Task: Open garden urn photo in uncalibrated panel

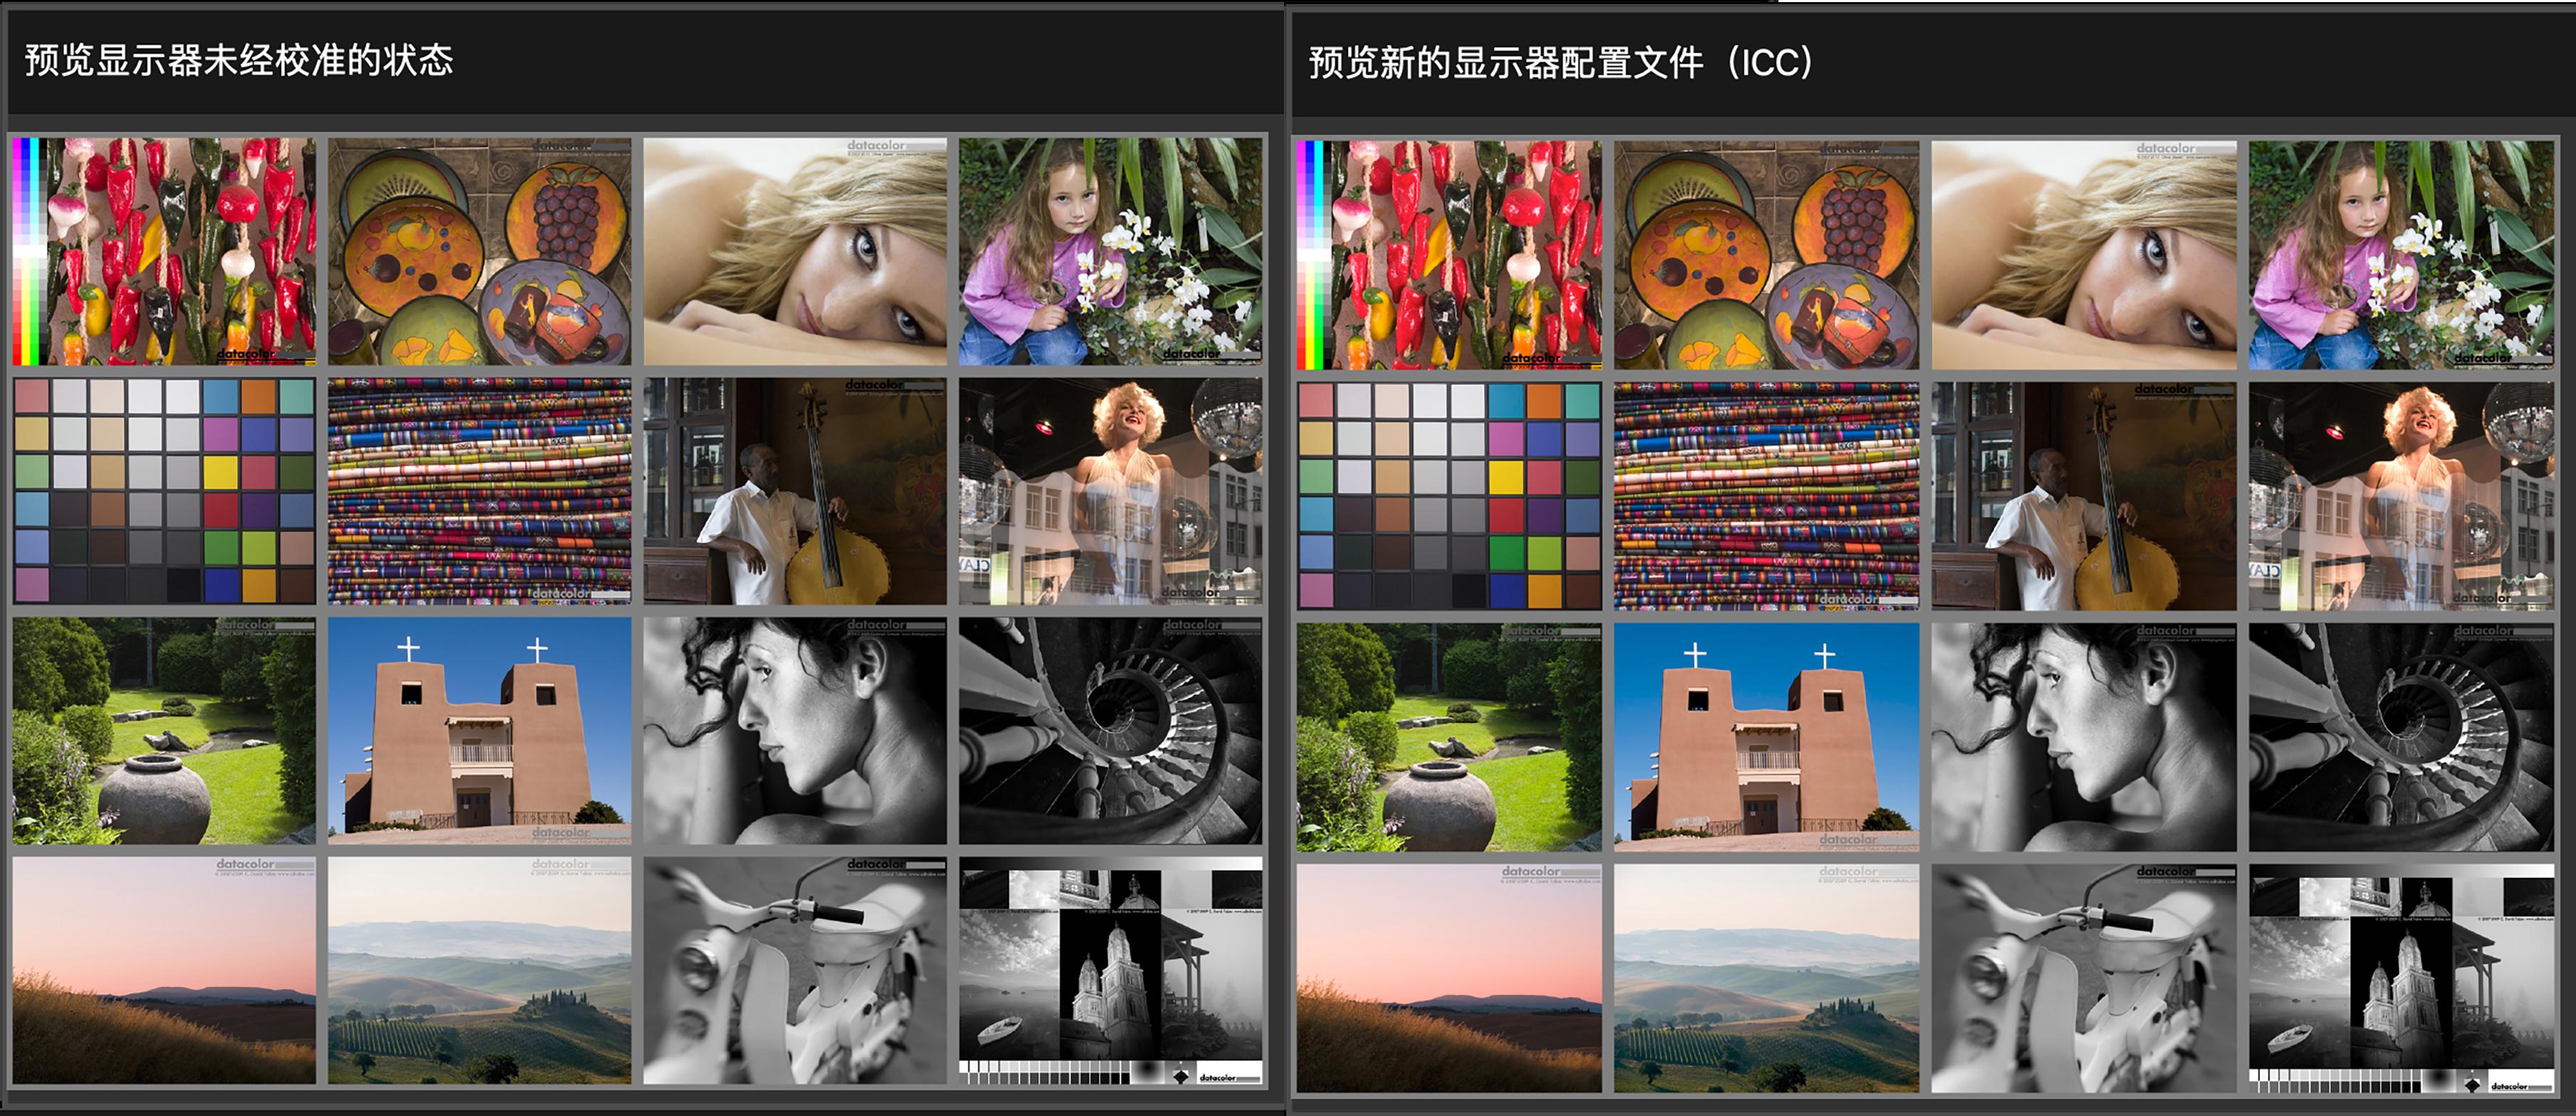Action: pyautogui.click(x=164, y=731)
